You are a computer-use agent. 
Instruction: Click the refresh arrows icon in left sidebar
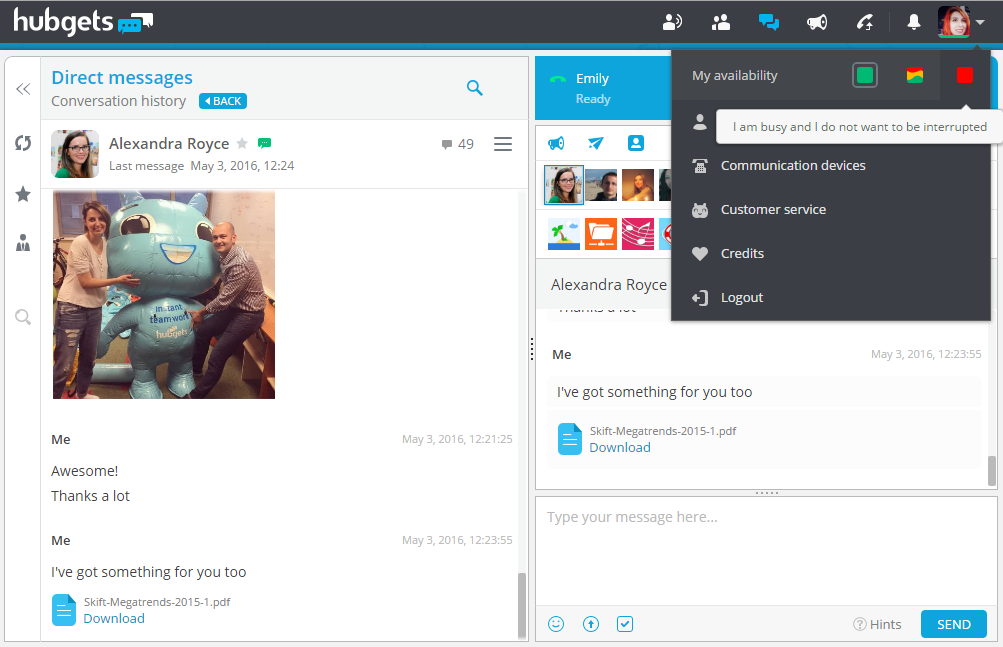[x=23, y=143]
